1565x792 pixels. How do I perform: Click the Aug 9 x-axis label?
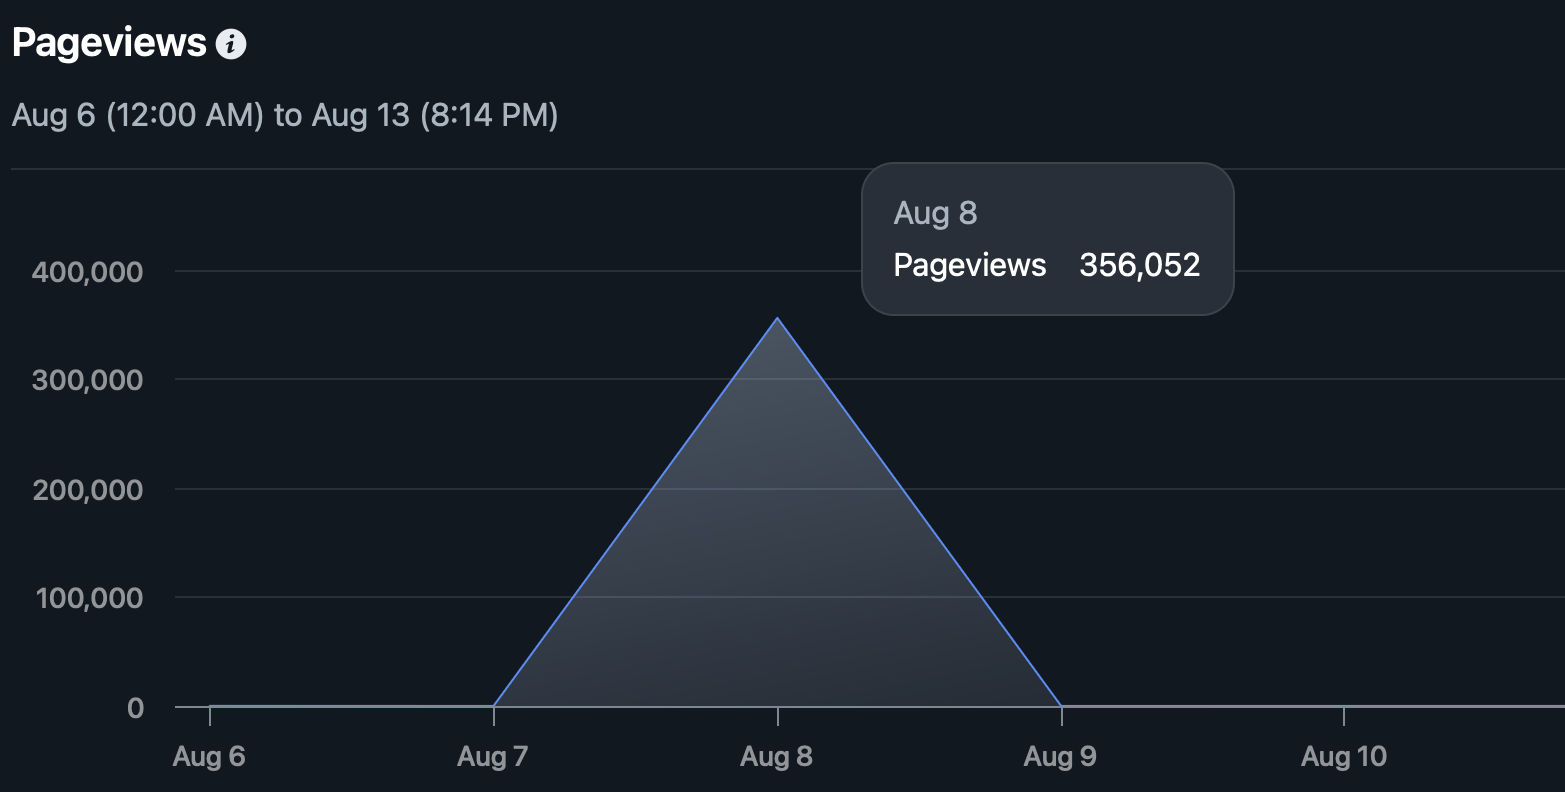pyautogui.click(x=1060, y=757)
